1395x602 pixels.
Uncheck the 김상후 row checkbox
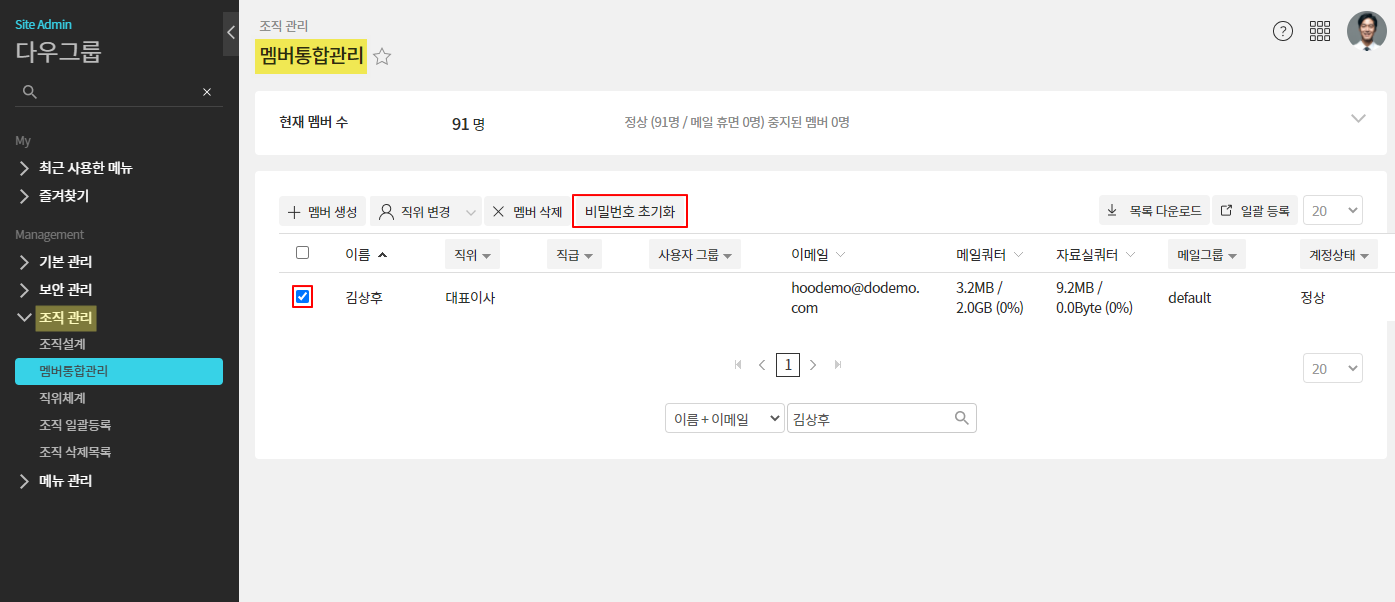click(x=303, y=296)
